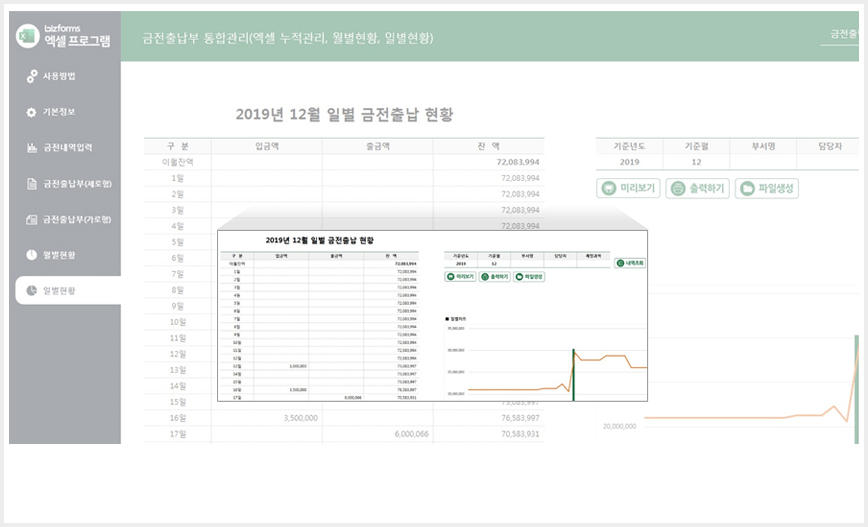Click 2019년 12월 일별 금전출납 현황 title
The image size is (868, 527).
(344, 115)
